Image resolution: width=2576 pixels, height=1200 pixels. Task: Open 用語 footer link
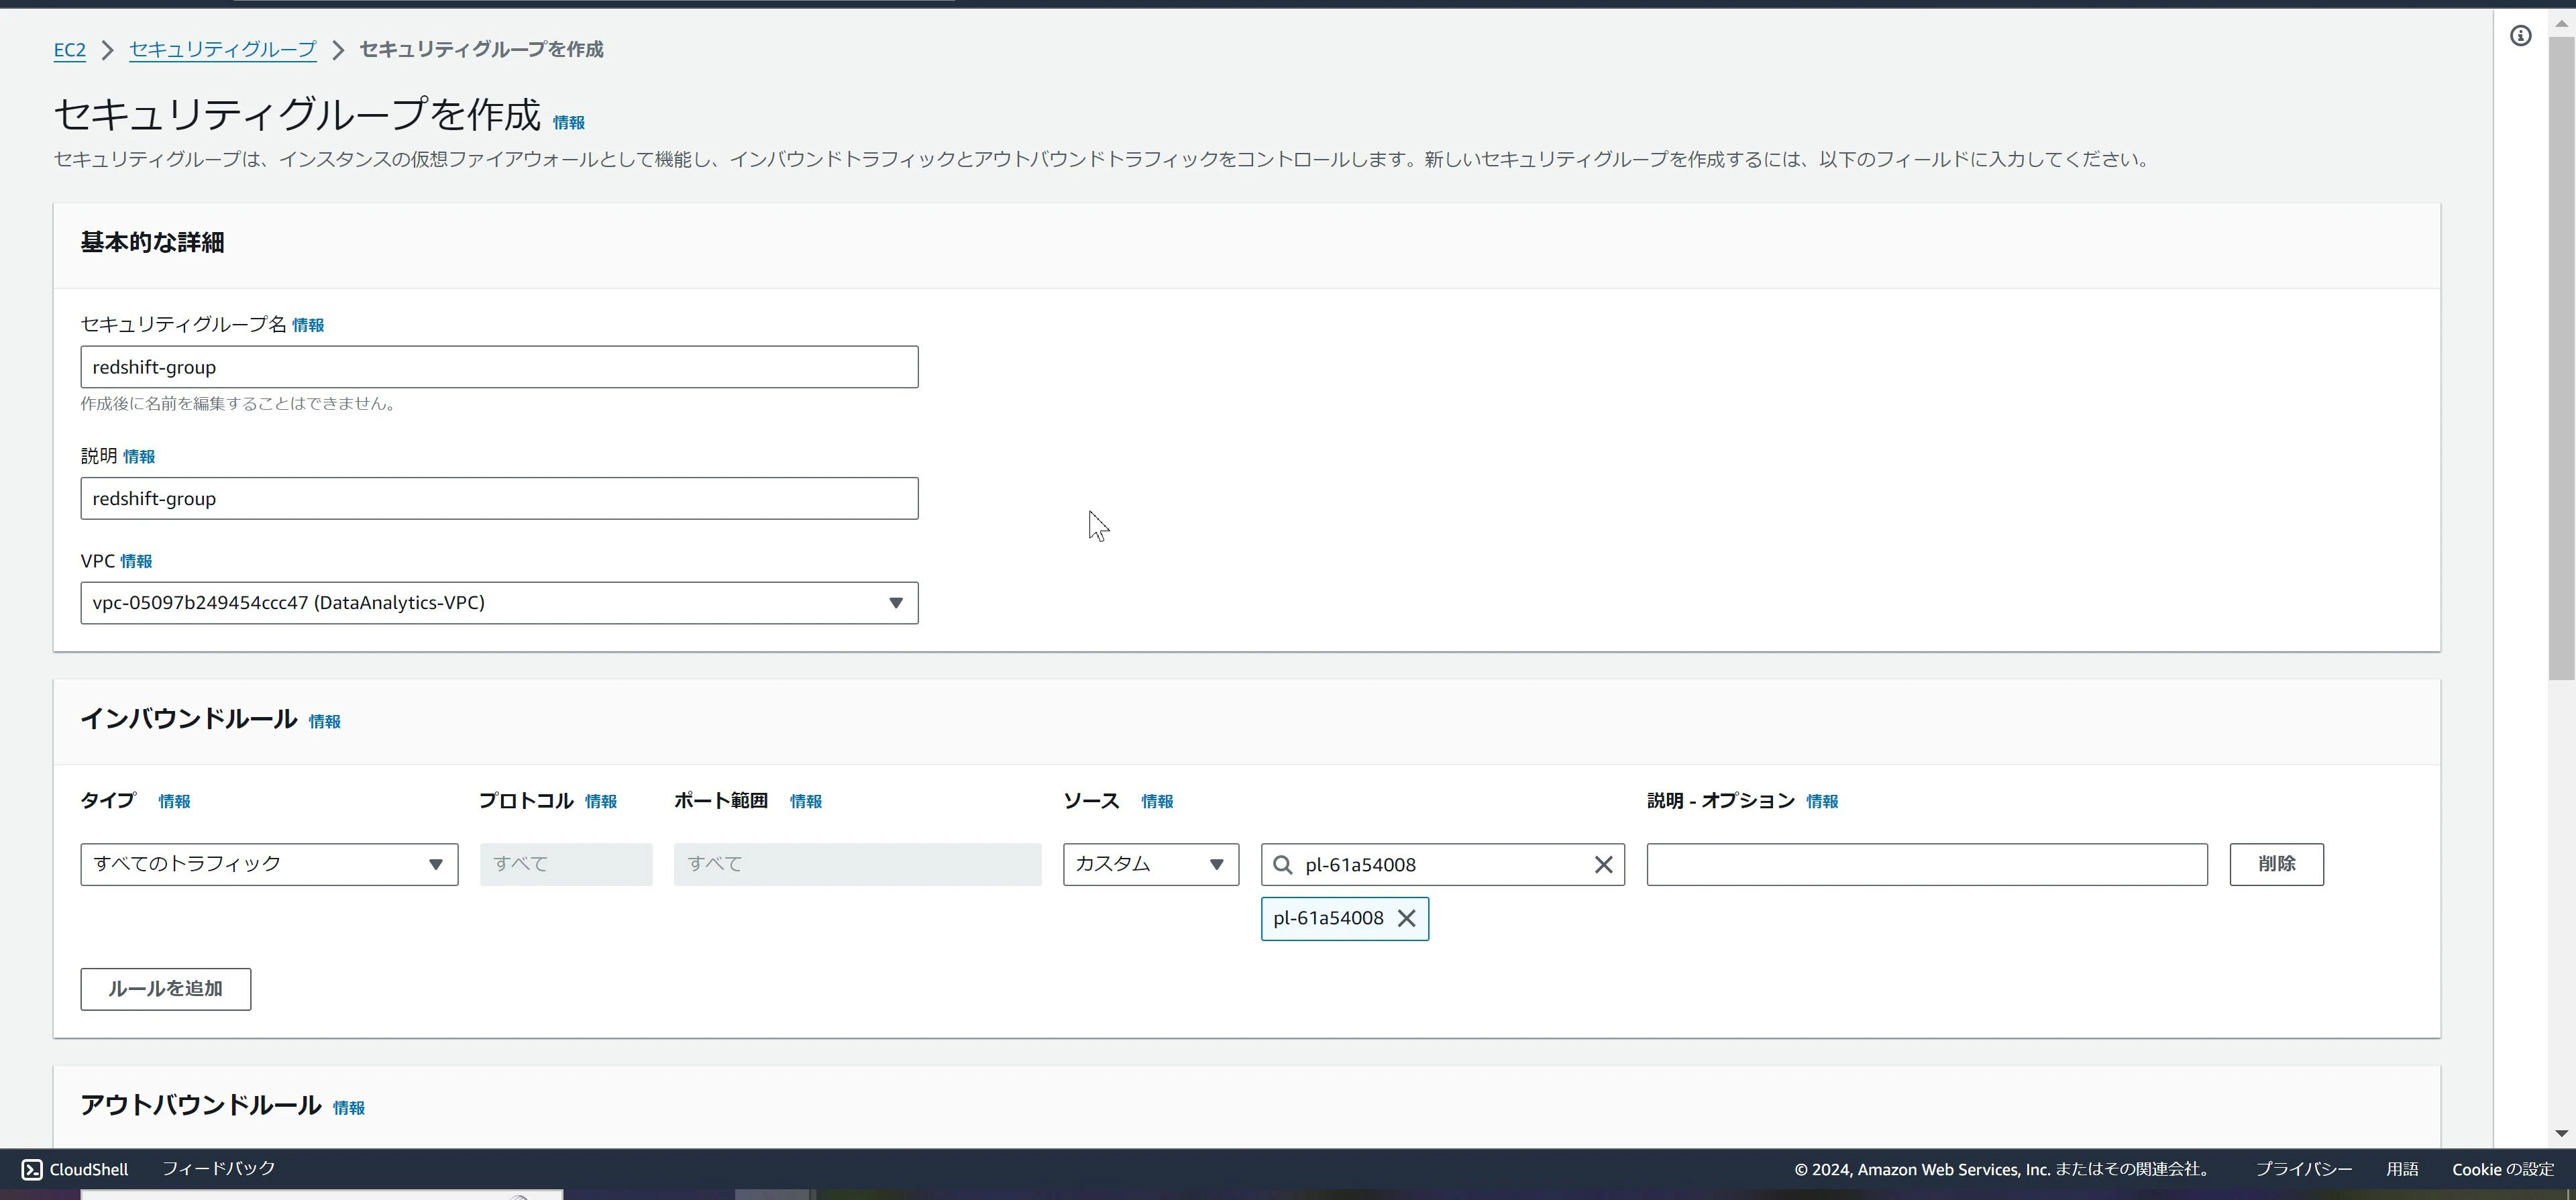point(2402,1169)
